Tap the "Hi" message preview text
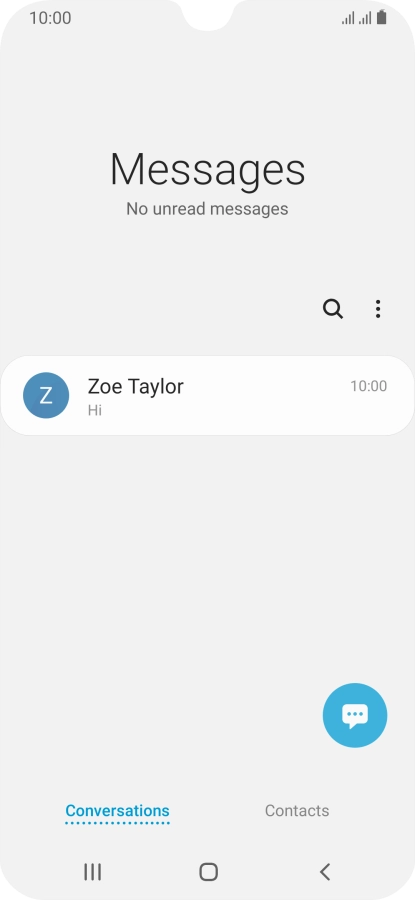The height and width of the screenshot is (900, 415). pyautogui.click(x=95, y=410)
